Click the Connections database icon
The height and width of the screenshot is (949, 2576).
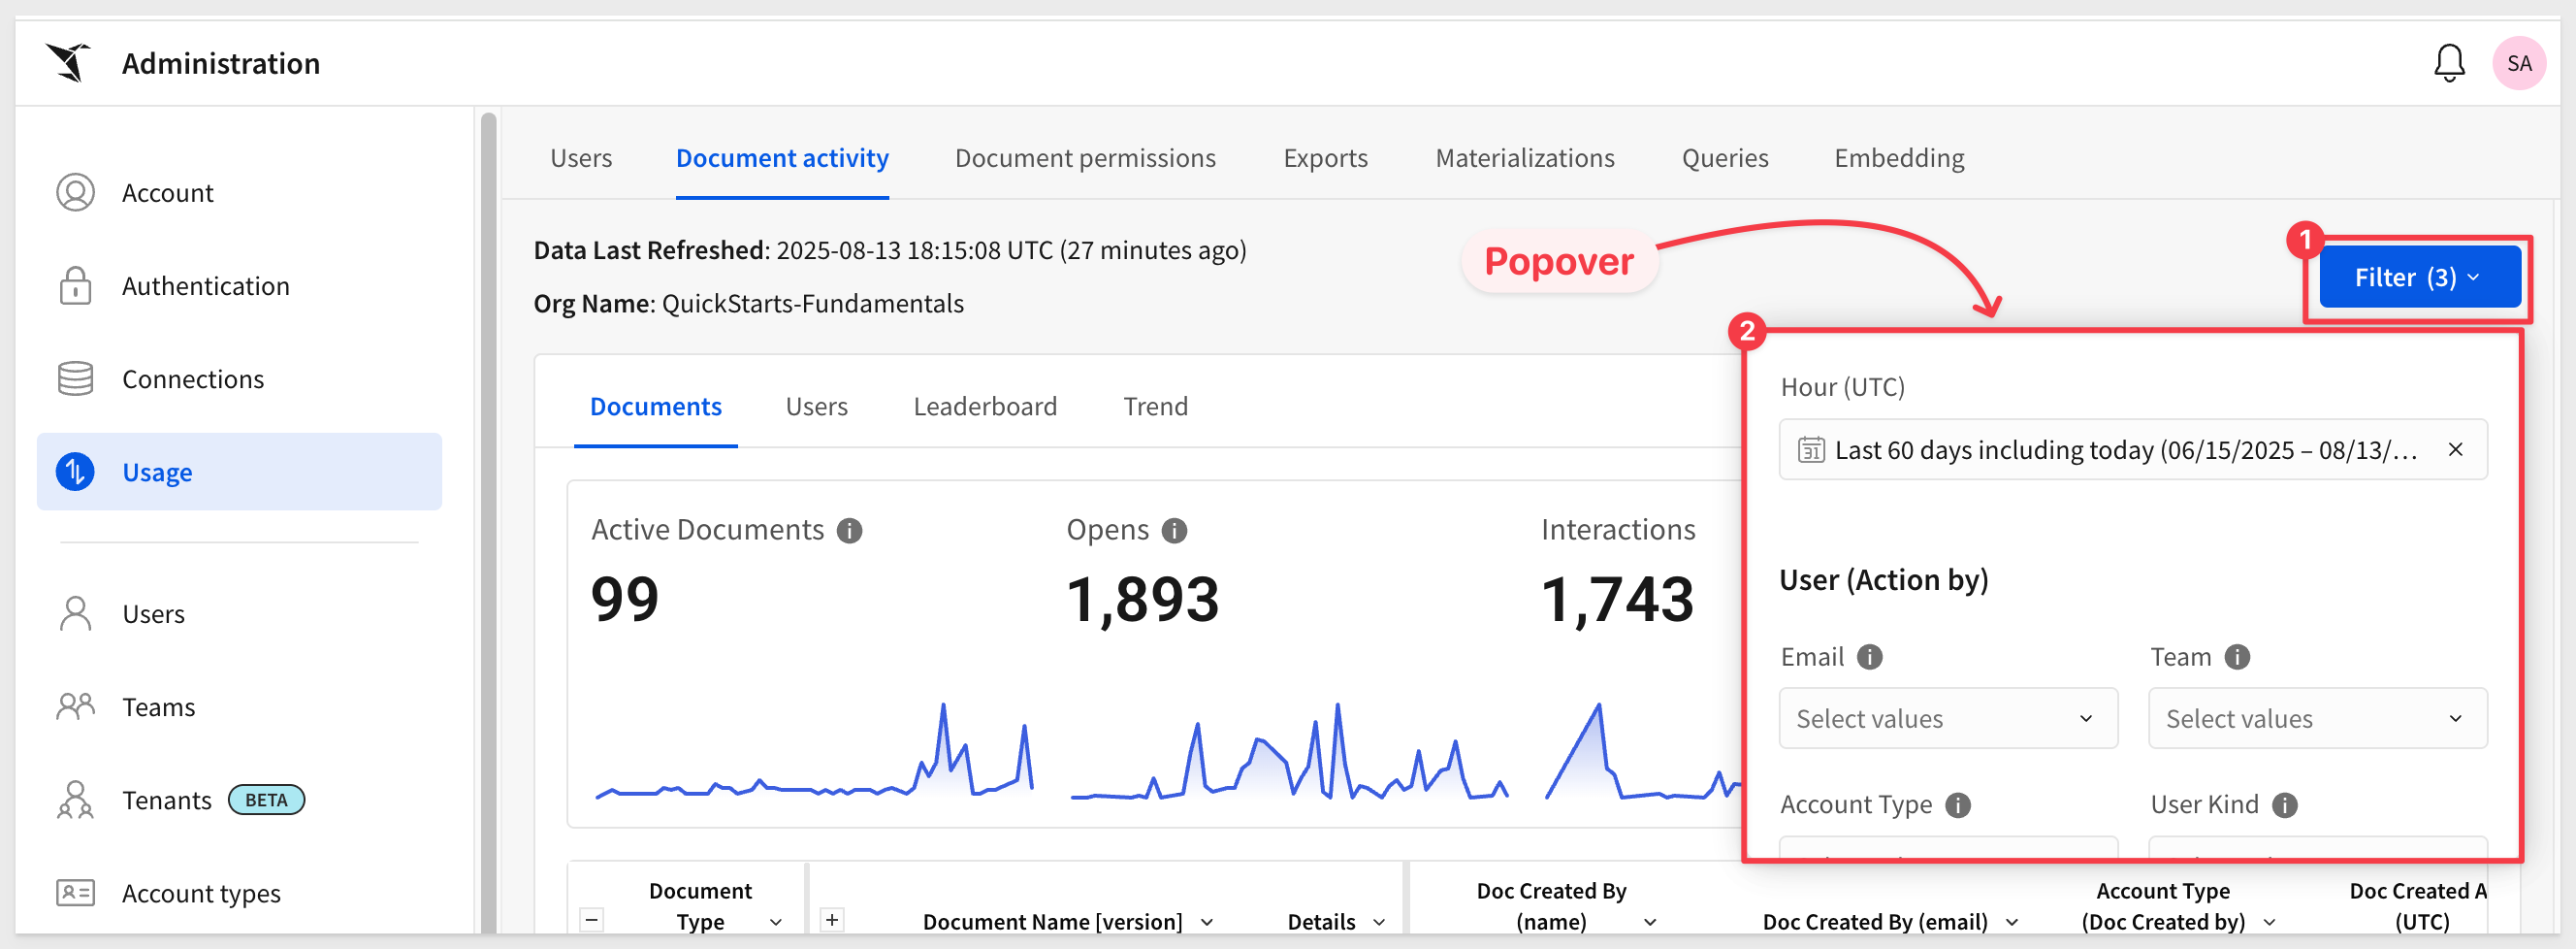(75, 378)
